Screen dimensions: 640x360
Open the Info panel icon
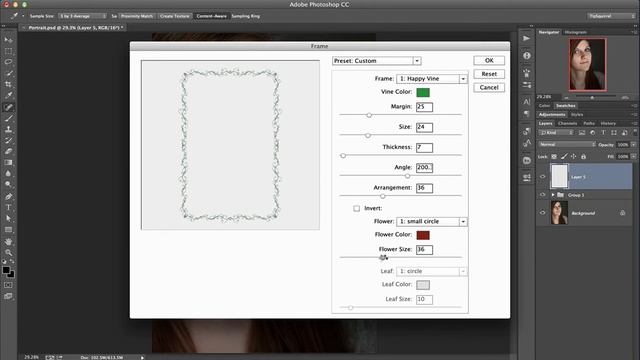coord(527,56)
